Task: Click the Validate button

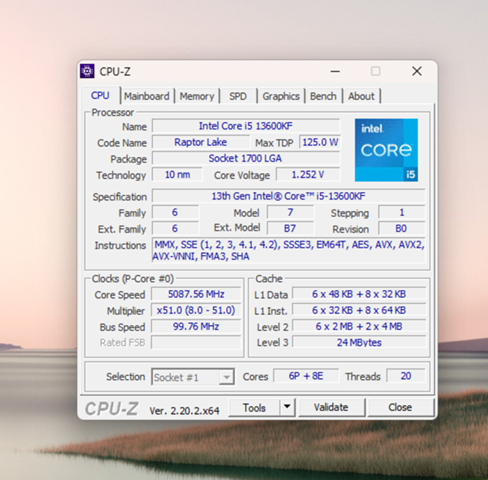Action: [x=331, y=407]
